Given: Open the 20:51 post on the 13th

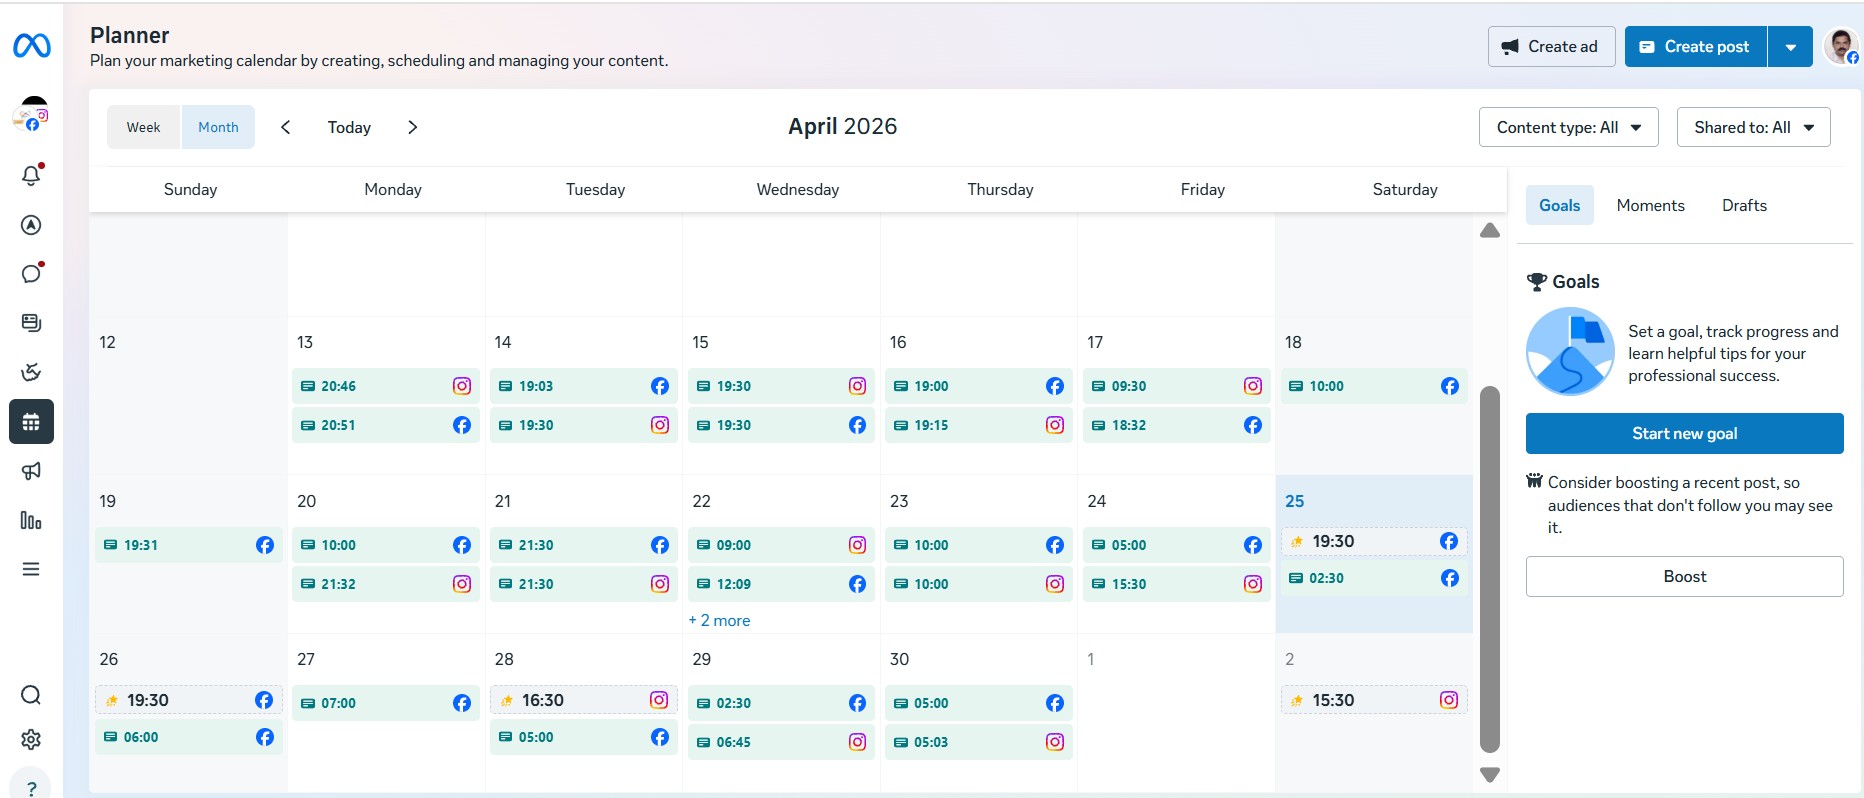Looking at the screenshot, I should [386, 425].
